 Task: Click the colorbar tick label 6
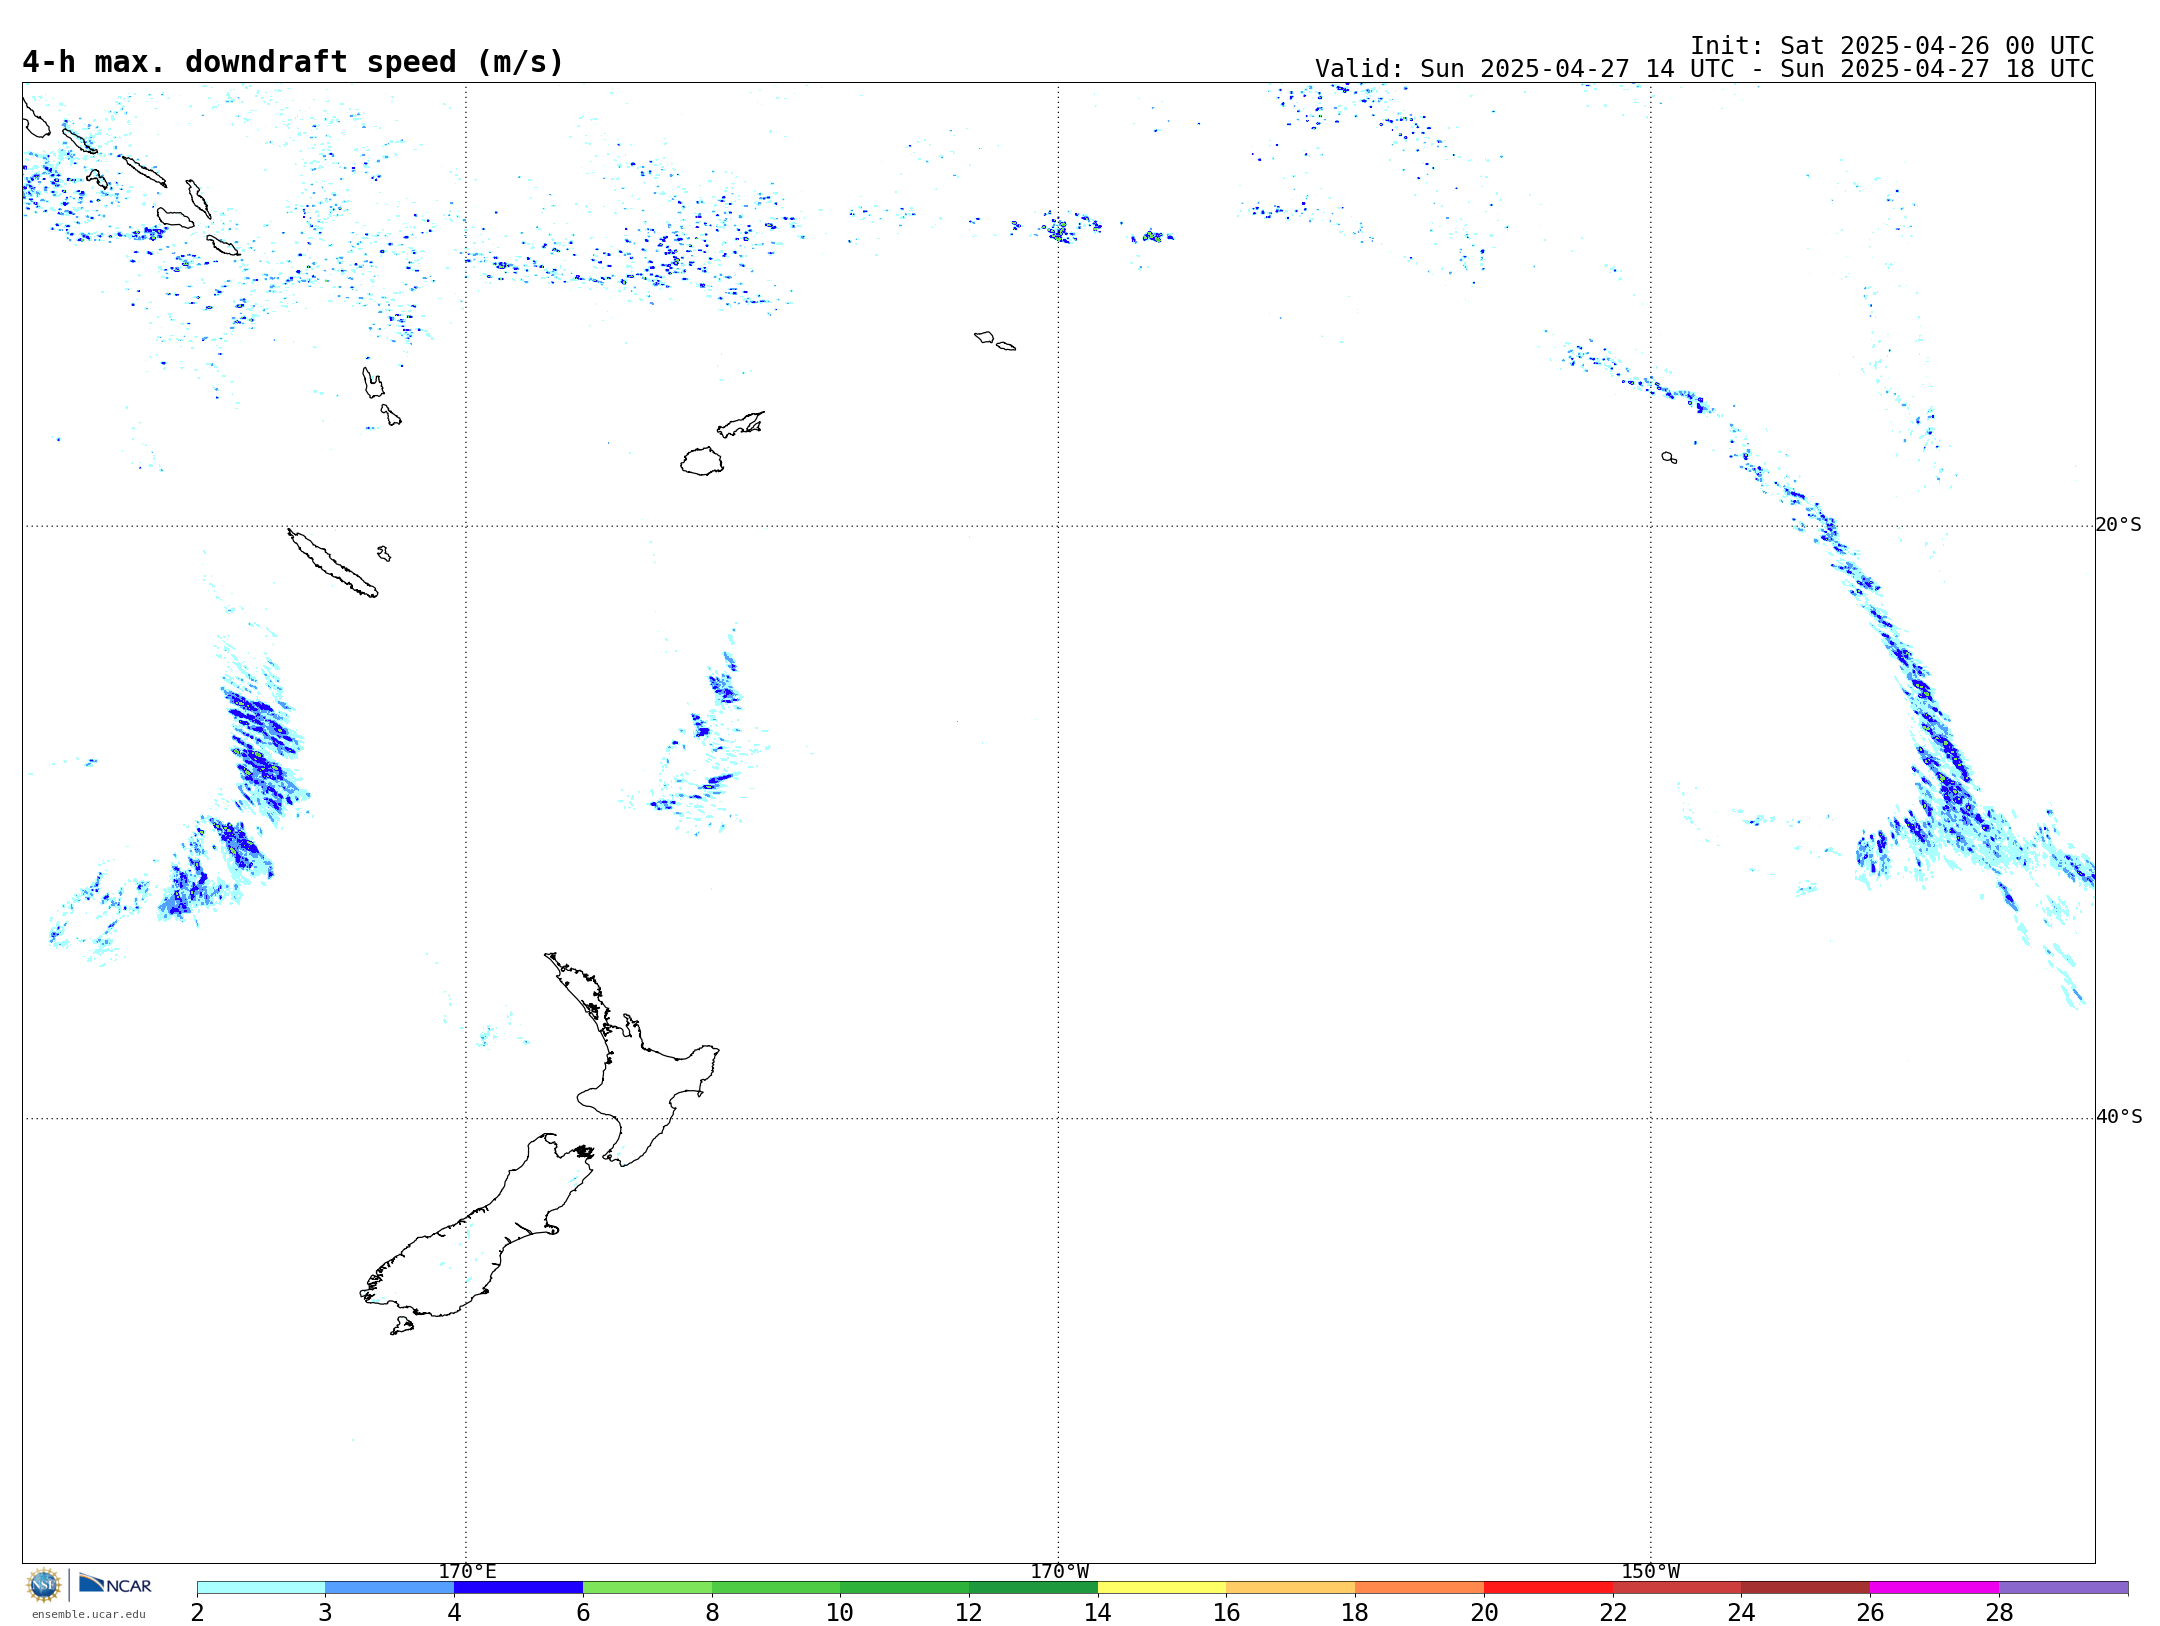point(583,1613)
